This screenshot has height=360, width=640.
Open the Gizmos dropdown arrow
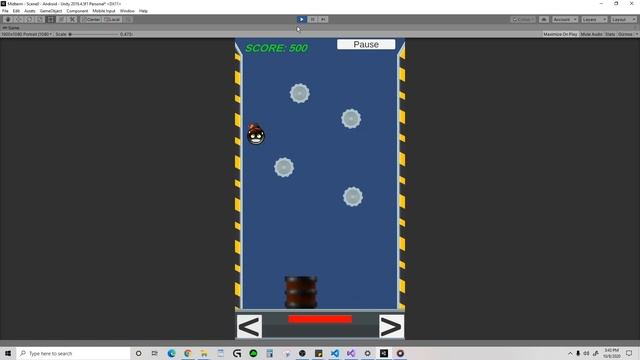[636, 34]
